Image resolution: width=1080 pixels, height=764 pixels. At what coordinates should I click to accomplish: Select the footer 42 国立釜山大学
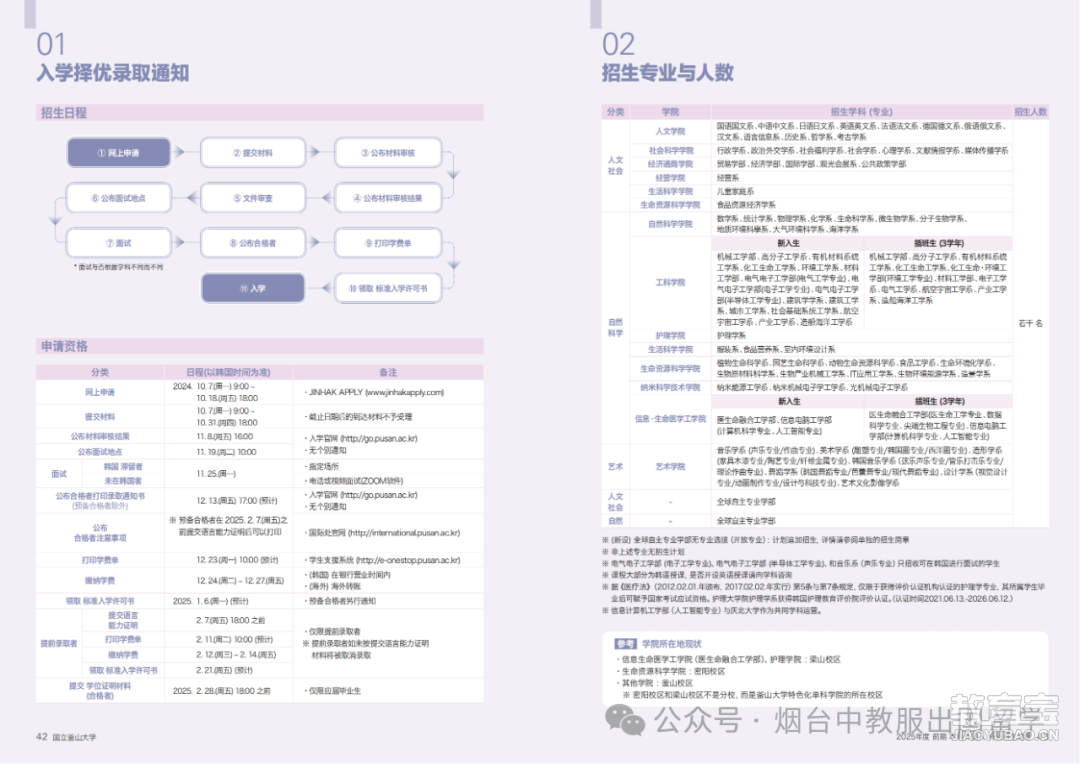[x=66, y=736]
